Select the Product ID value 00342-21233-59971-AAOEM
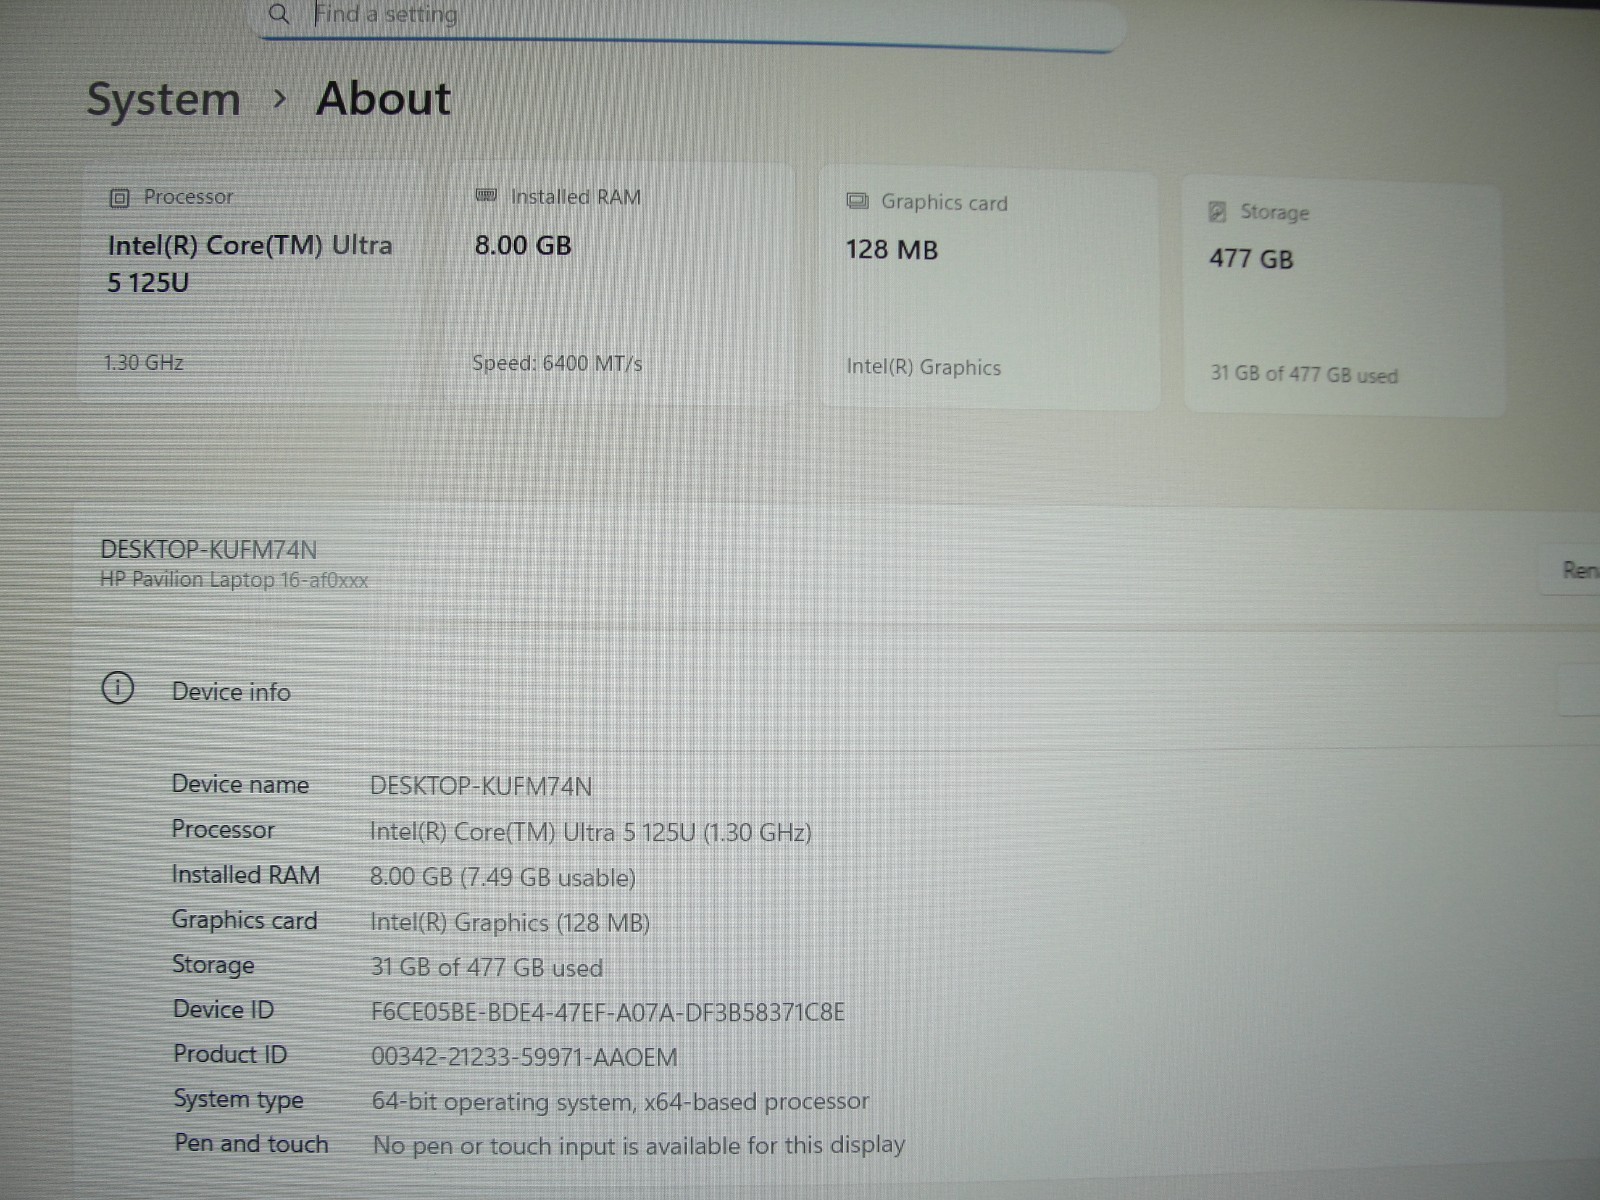The image size is (1600, 1200). coord(524,1057)
